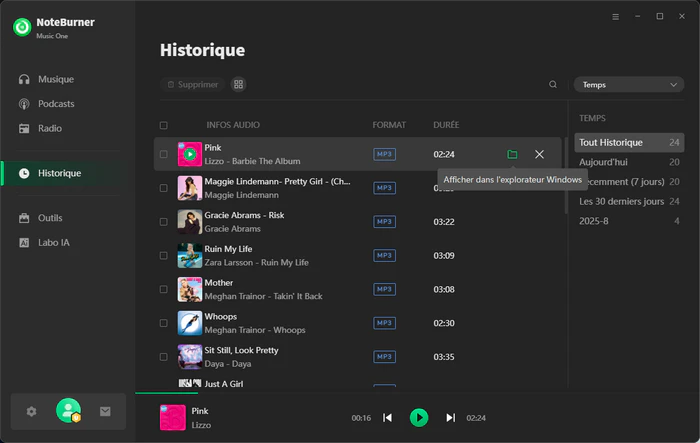Click the FORMAT column header
700x443 pixels.
(389, 125)
